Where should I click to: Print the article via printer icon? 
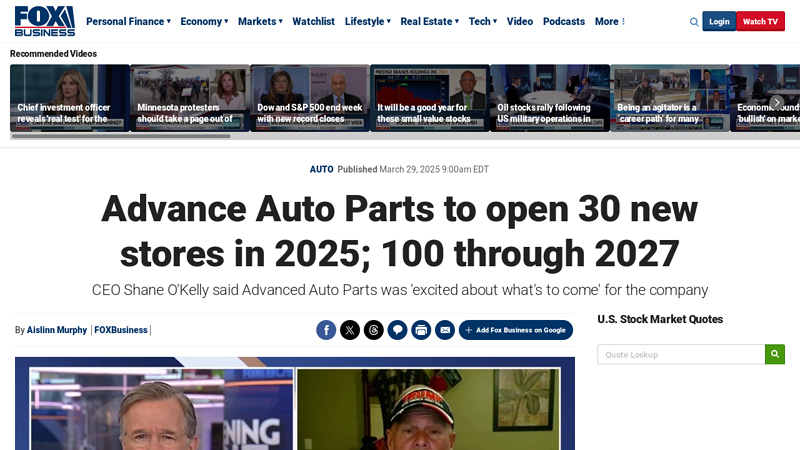pos(421,330)
